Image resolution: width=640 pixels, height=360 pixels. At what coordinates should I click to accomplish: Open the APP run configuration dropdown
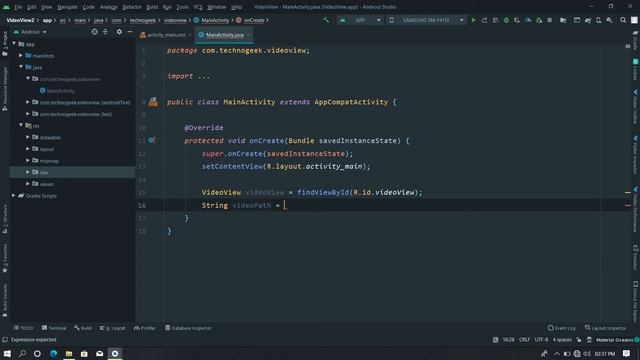pyautogui.click(x=360, y=20)
